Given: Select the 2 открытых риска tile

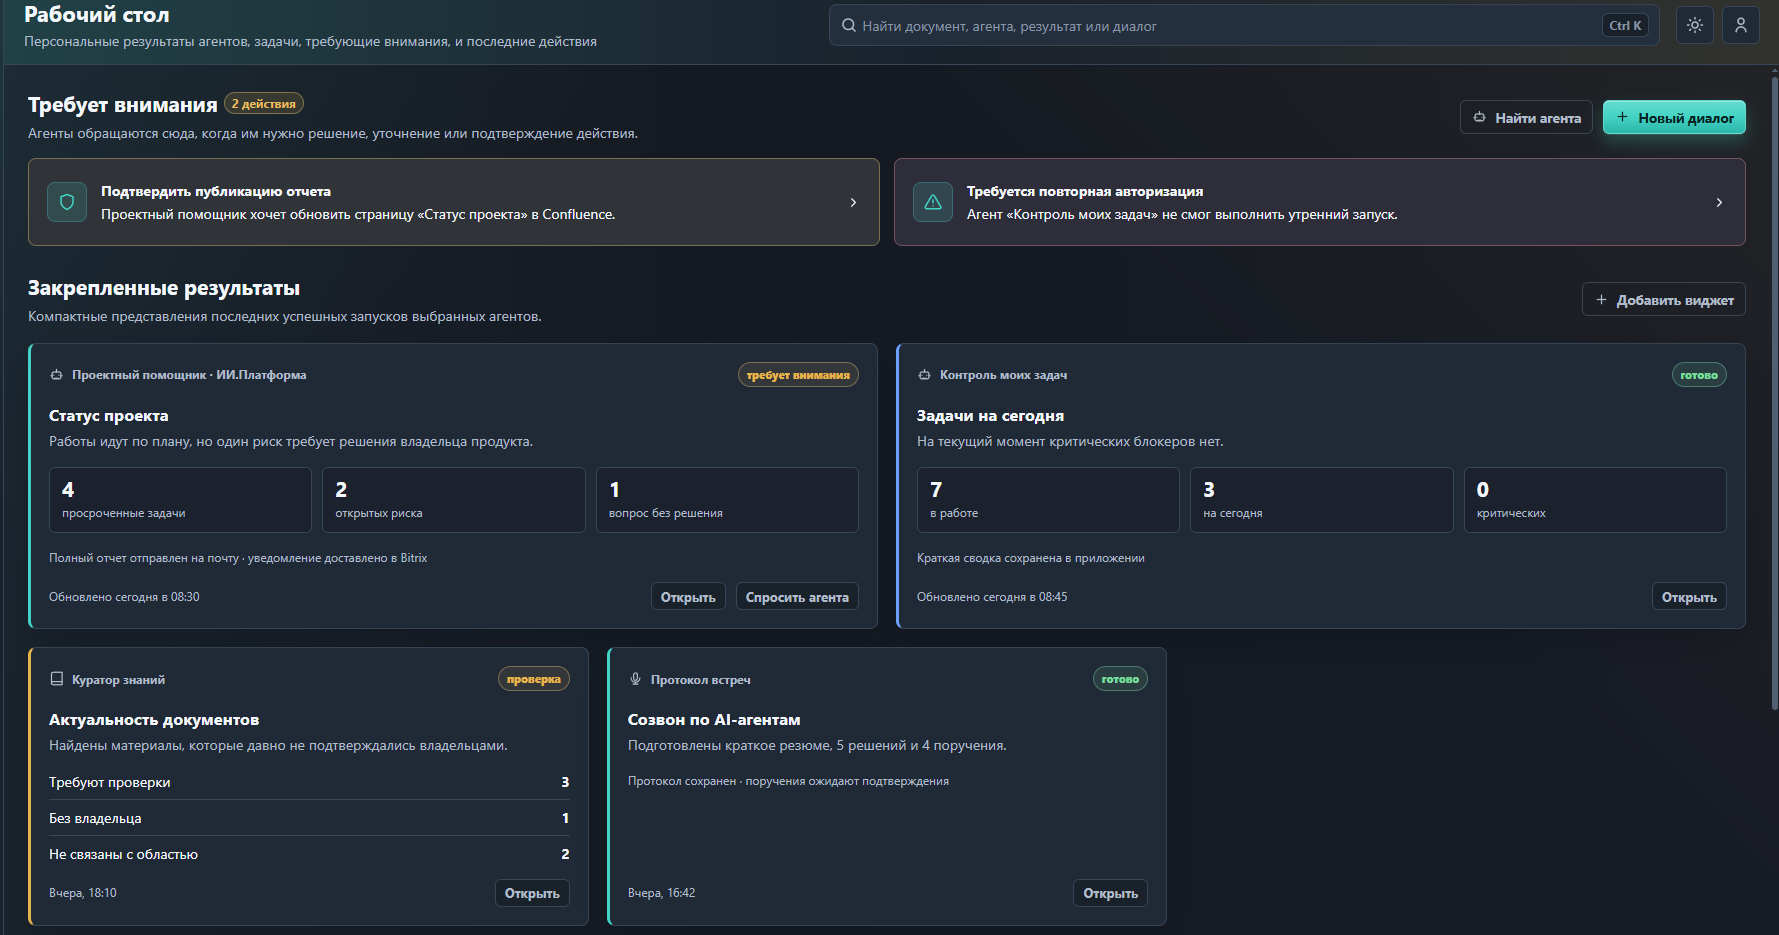Looking at the screenshot, I should click(x=454, y=500).
